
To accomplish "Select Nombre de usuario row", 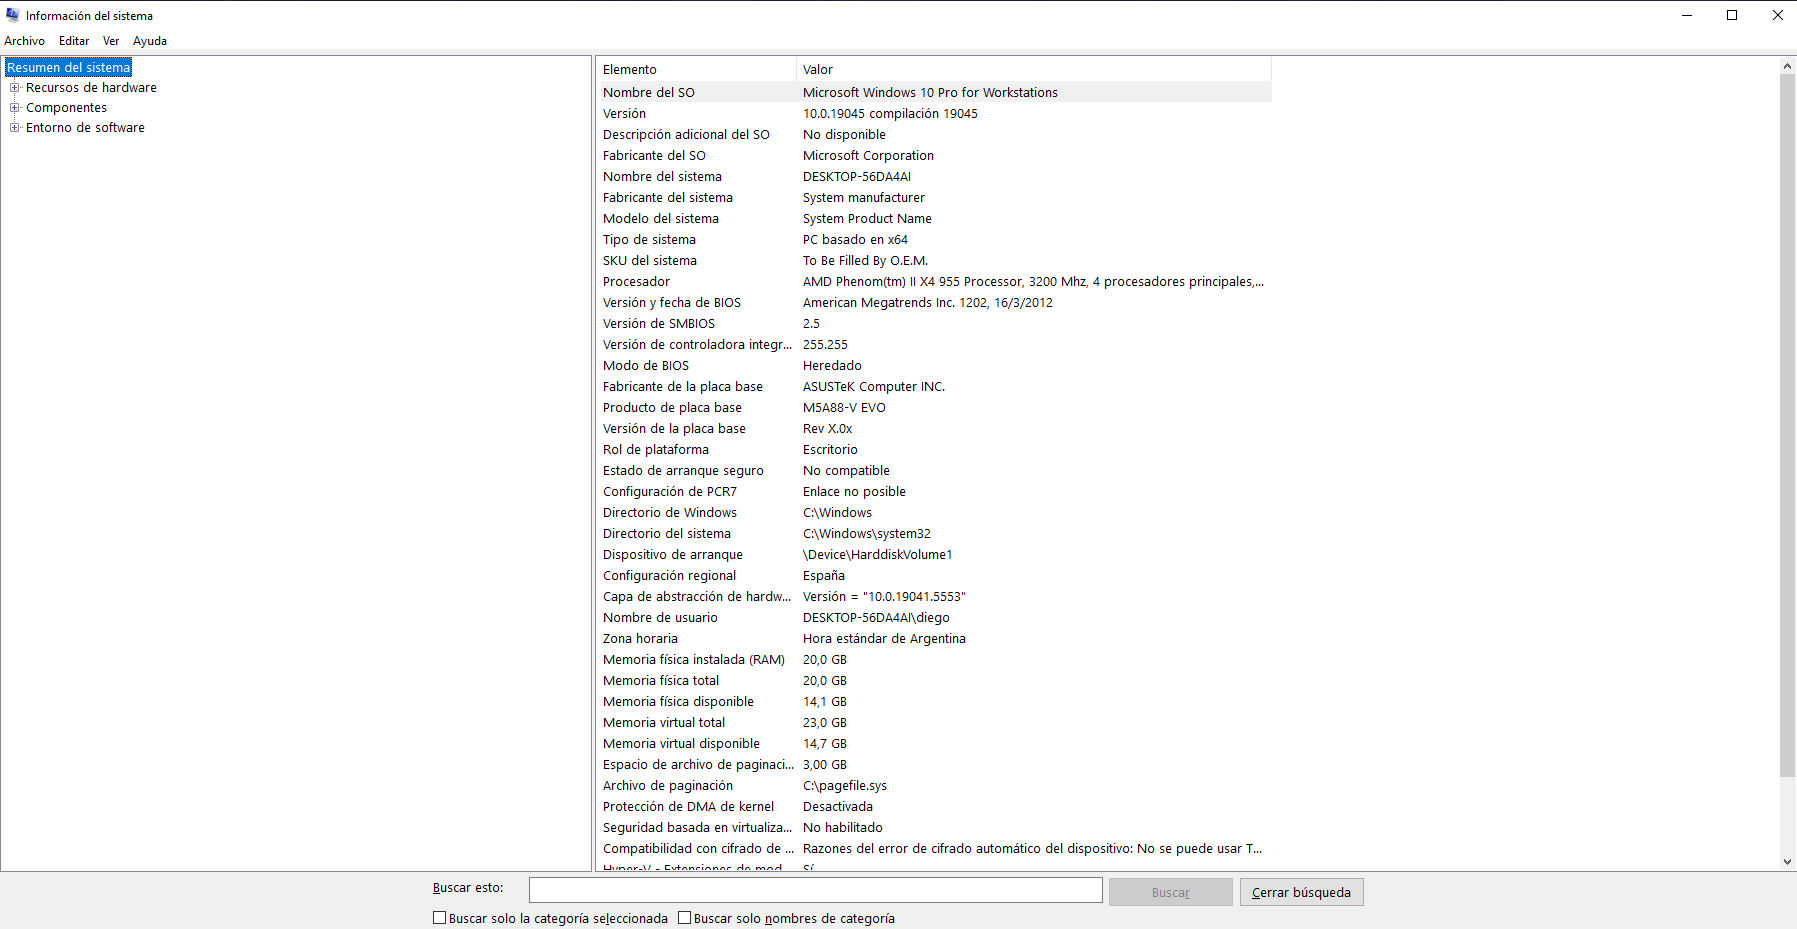I will click(934, 617).
